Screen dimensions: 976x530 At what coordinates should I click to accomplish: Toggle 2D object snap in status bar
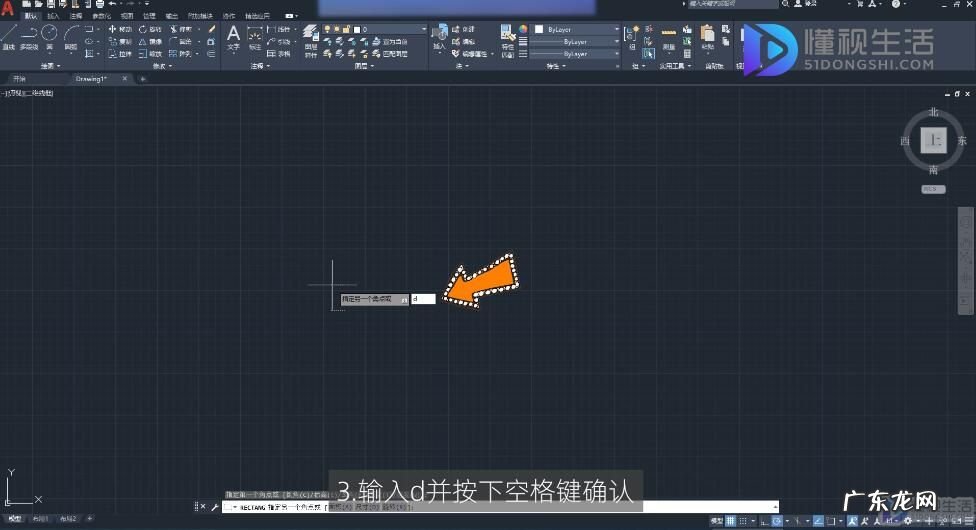coord(831,521)
